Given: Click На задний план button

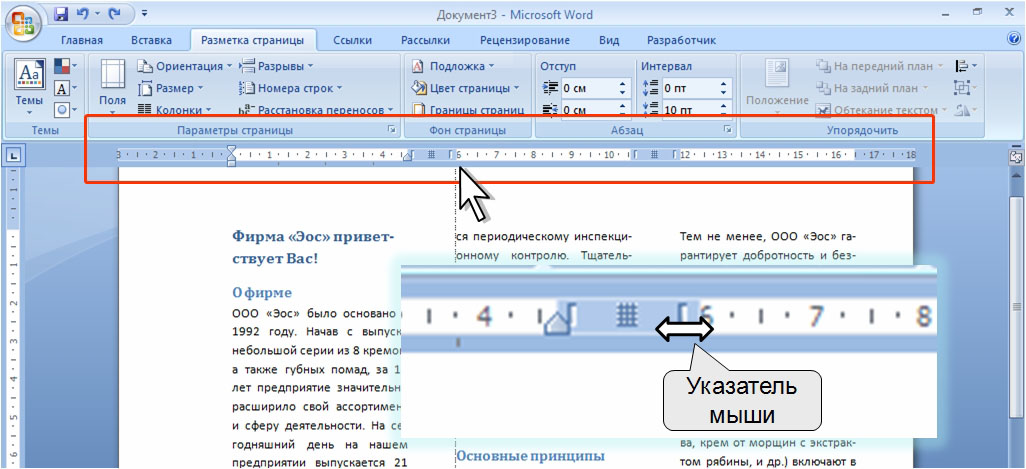Looking at the screenshot, I should pos(874,88).
